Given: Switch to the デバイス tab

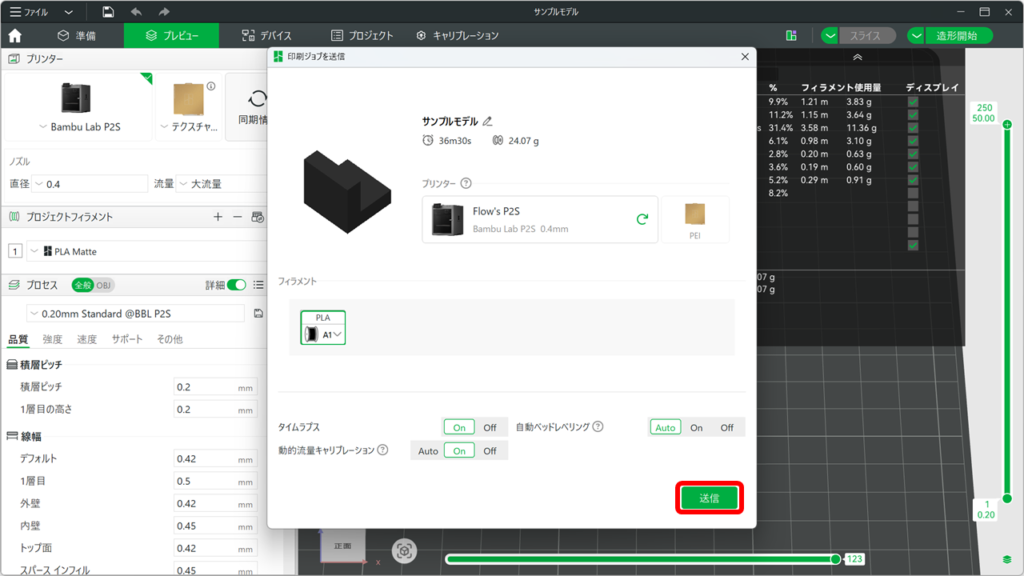Looking at the screenshot, I should [267, 36].
